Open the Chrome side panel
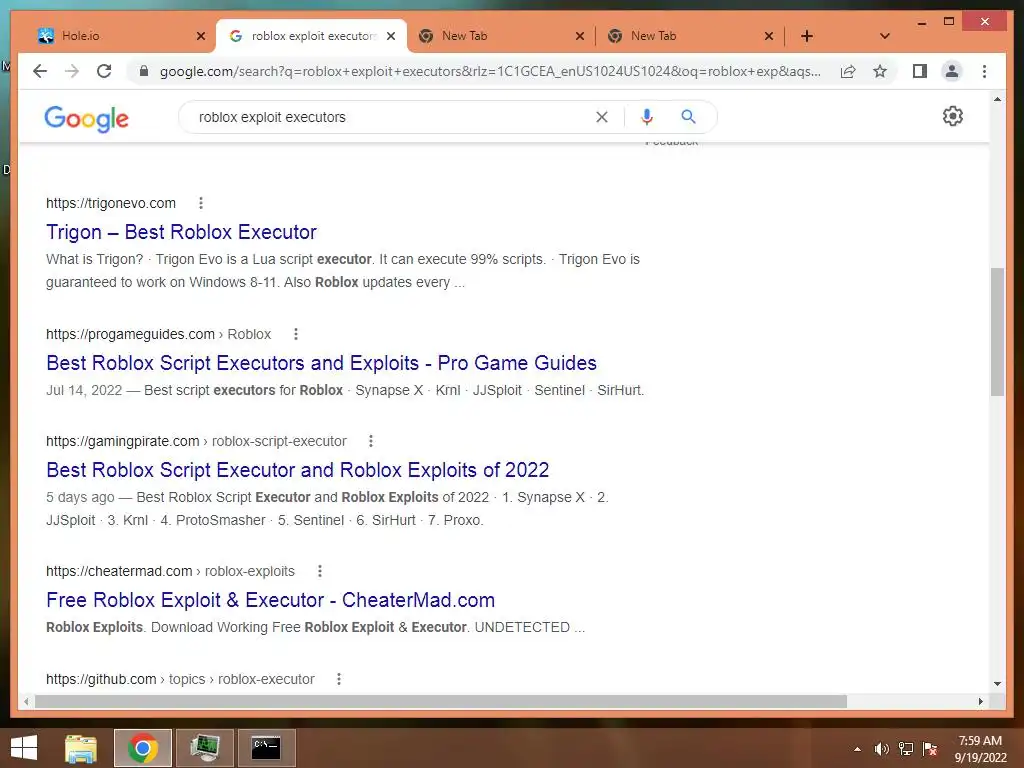This screenshot has width=1024, height=768. [x=920, y=71]
